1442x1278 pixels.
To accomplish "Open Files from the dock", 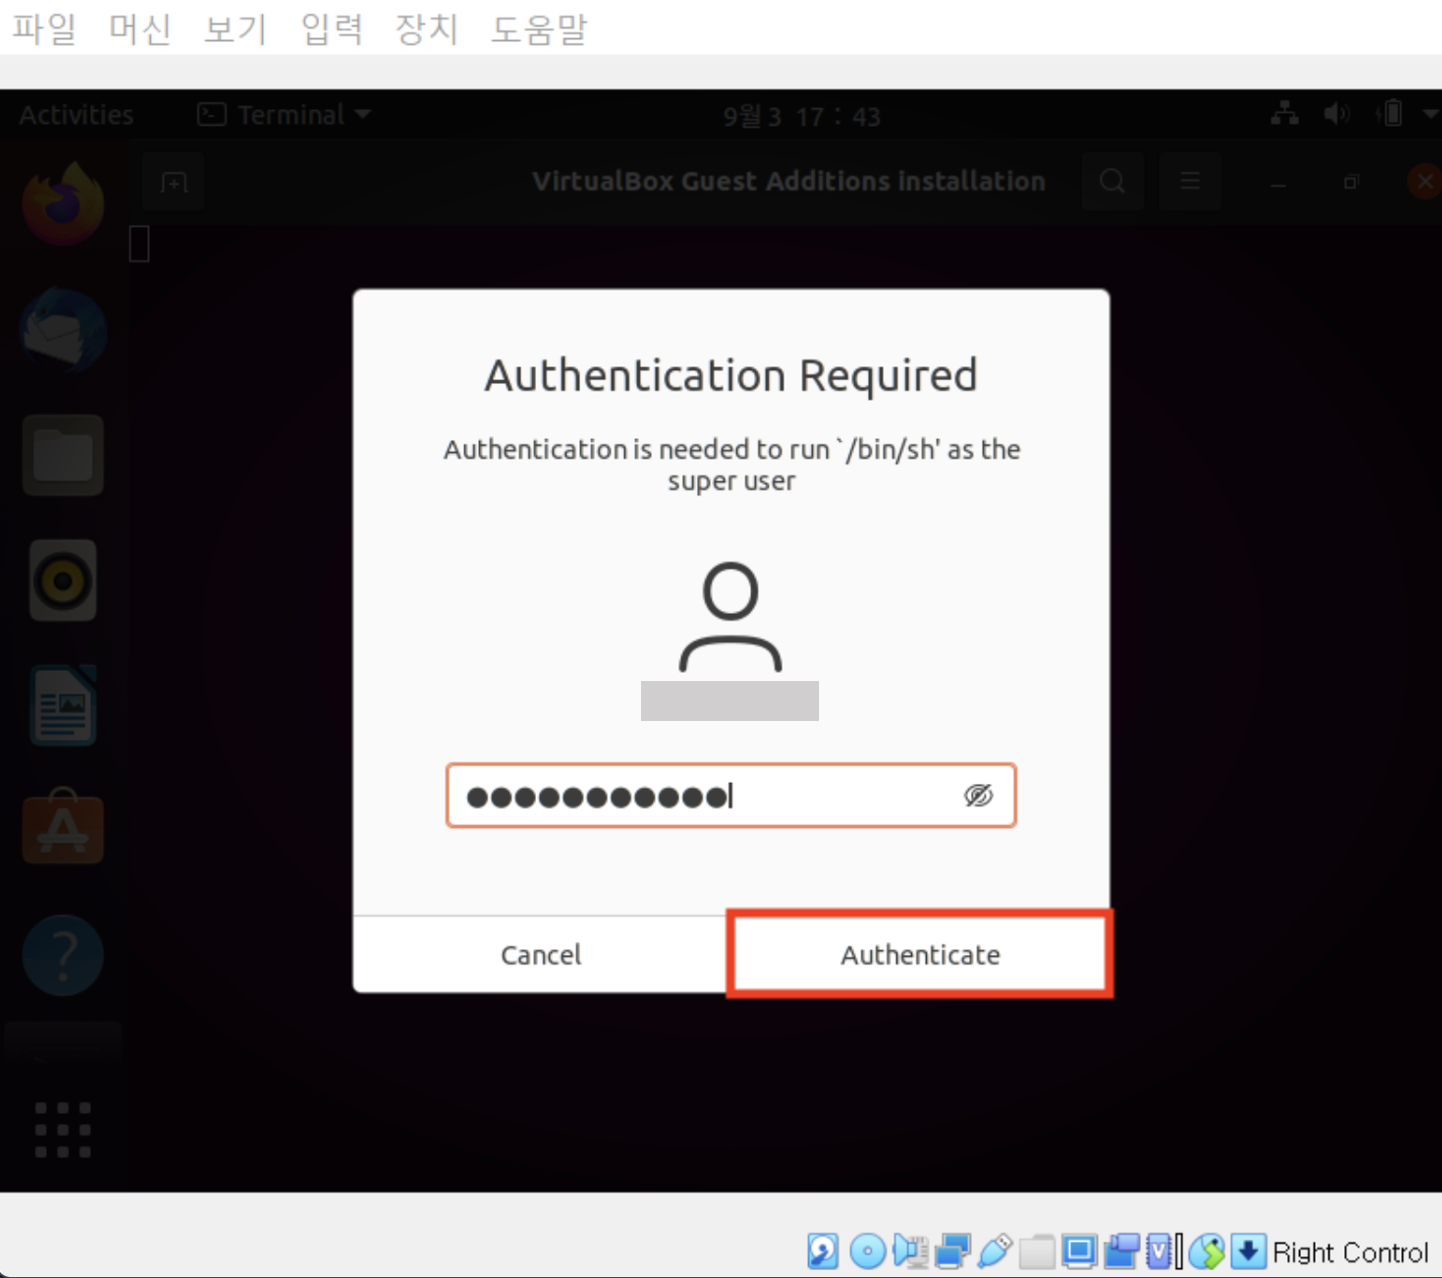I will pos(63,455).
